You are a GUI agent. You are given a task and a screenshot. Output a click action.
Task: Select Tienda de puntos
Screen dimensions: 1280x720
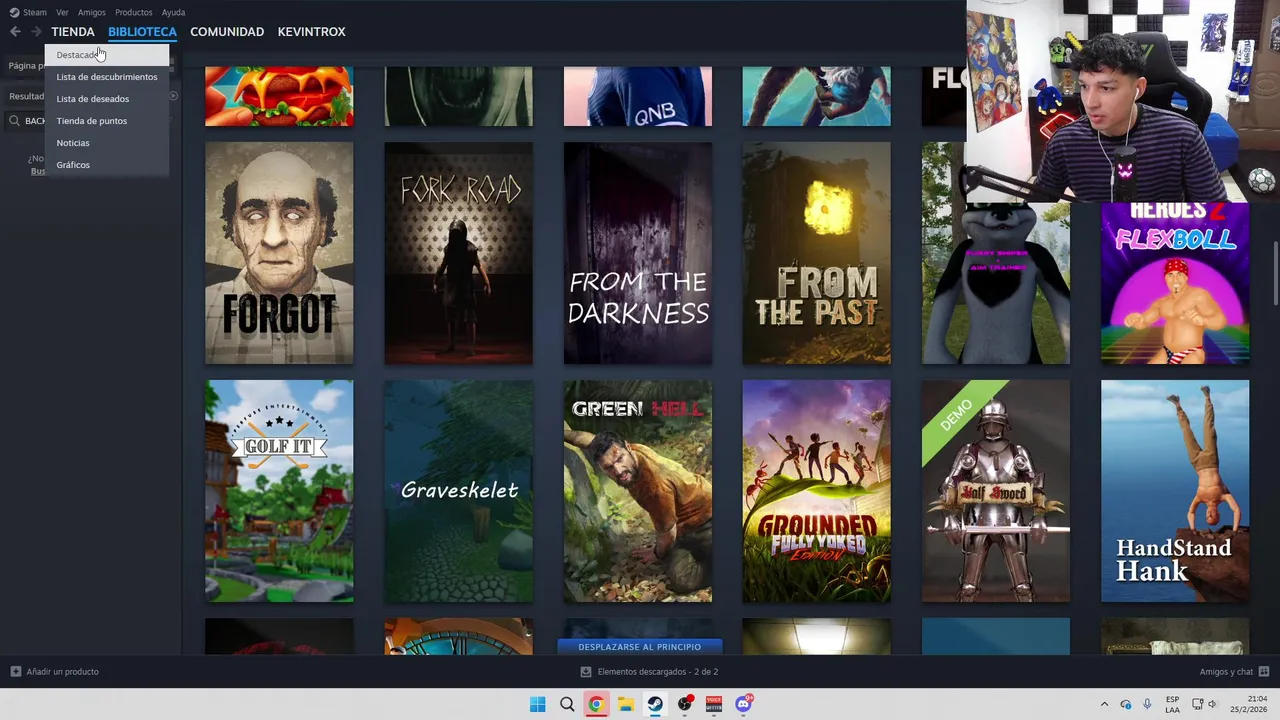coord(107,121)
